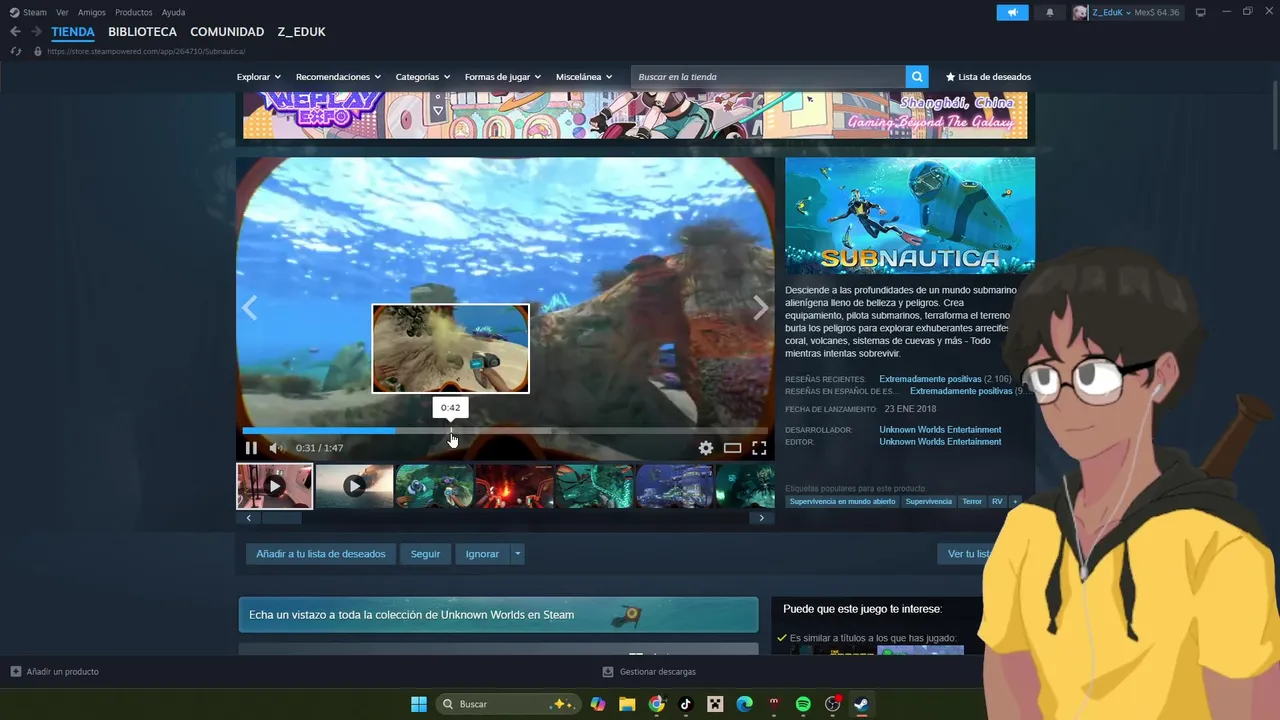Open the Steam menu

pos(28,12)
